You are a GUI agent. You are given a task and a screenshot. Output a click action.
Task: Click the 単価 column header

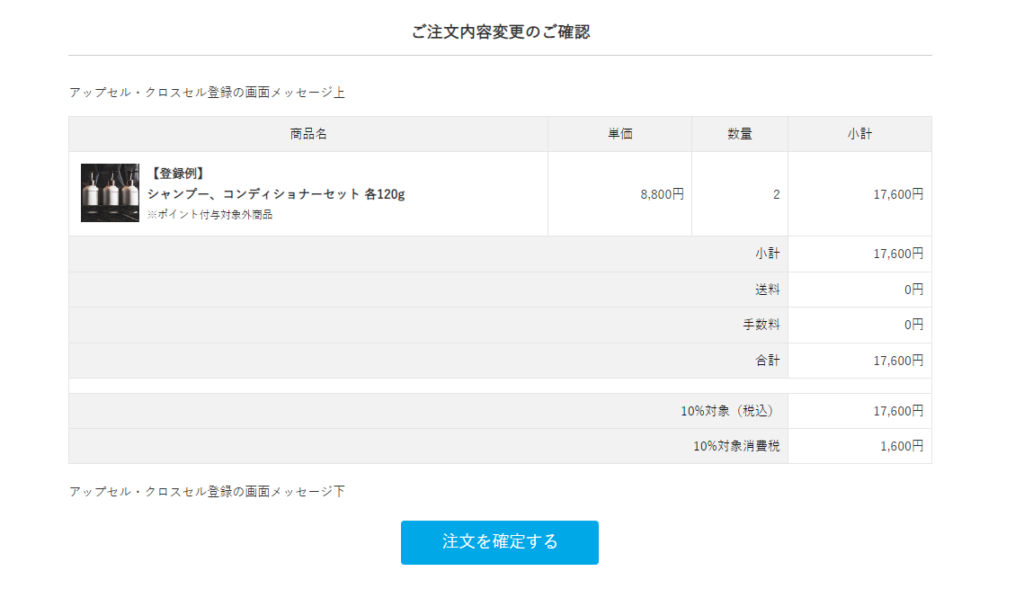point(620,134)
